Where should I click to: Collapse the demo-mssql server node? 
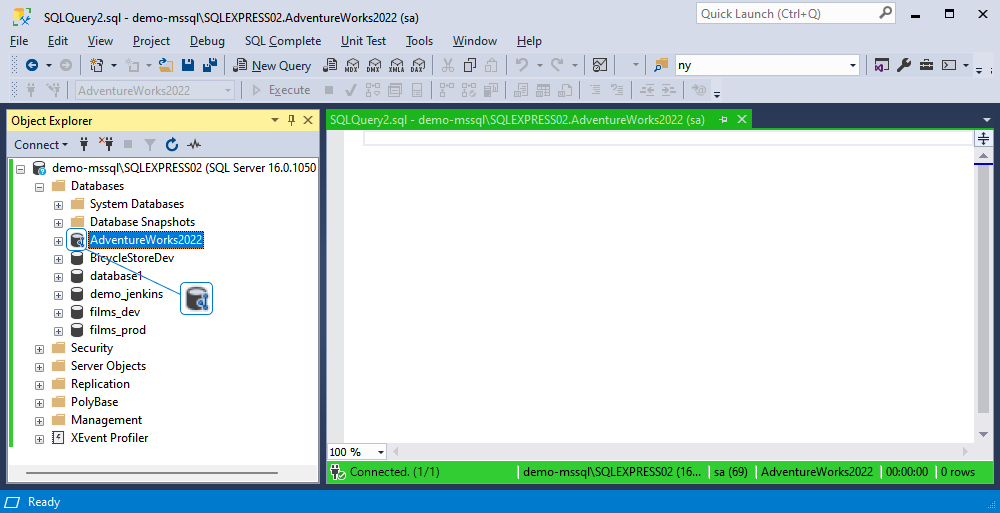tap(20, 169)
